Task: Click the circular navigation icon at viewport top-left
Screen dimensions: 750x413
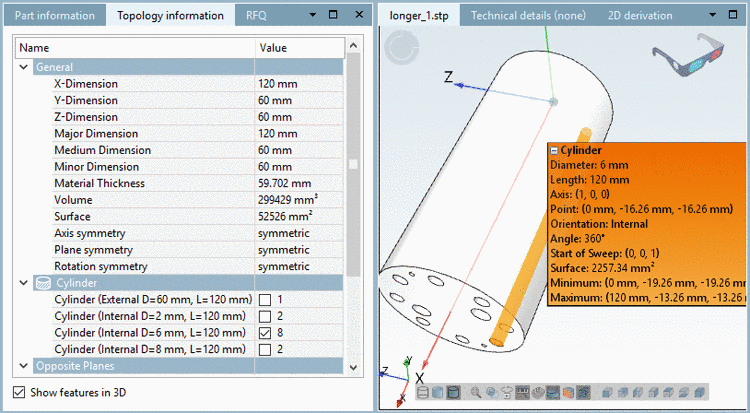Action: pos(401,46)
